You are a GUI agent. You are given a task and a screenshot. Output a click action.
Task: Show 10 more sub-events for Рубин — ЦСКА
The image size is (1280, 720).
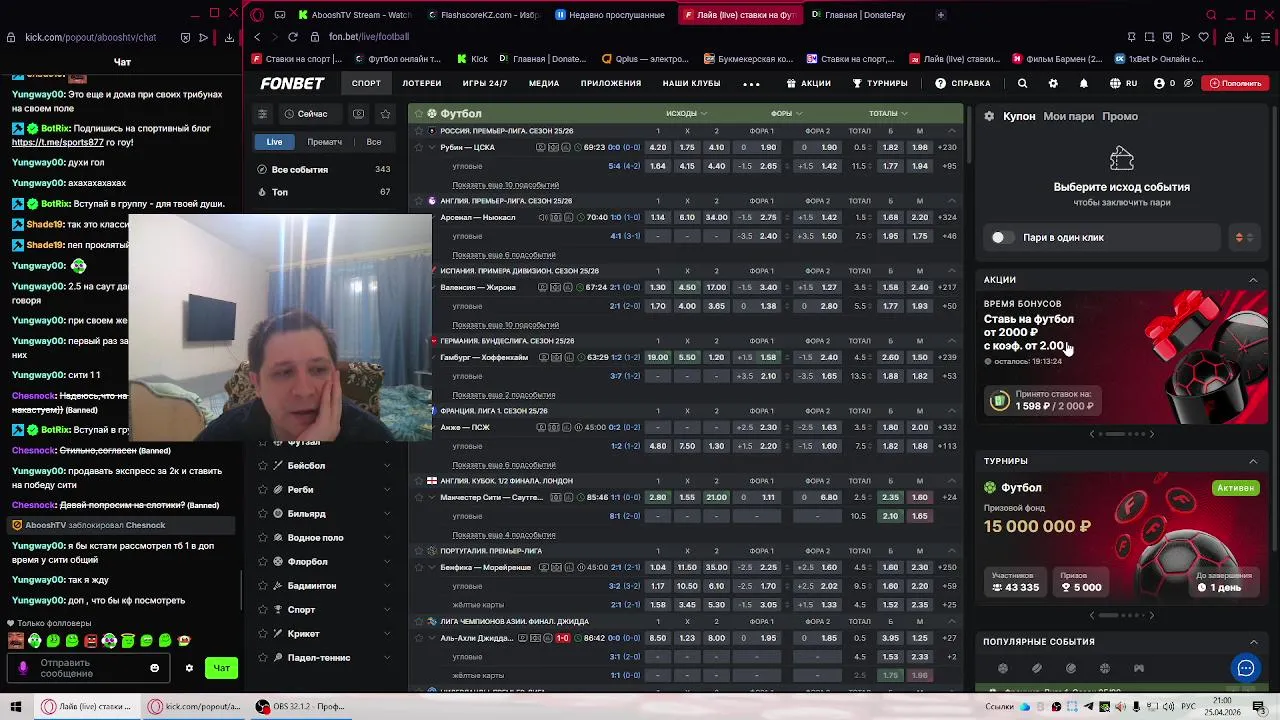pyautogui.click(x=505, y=185)
